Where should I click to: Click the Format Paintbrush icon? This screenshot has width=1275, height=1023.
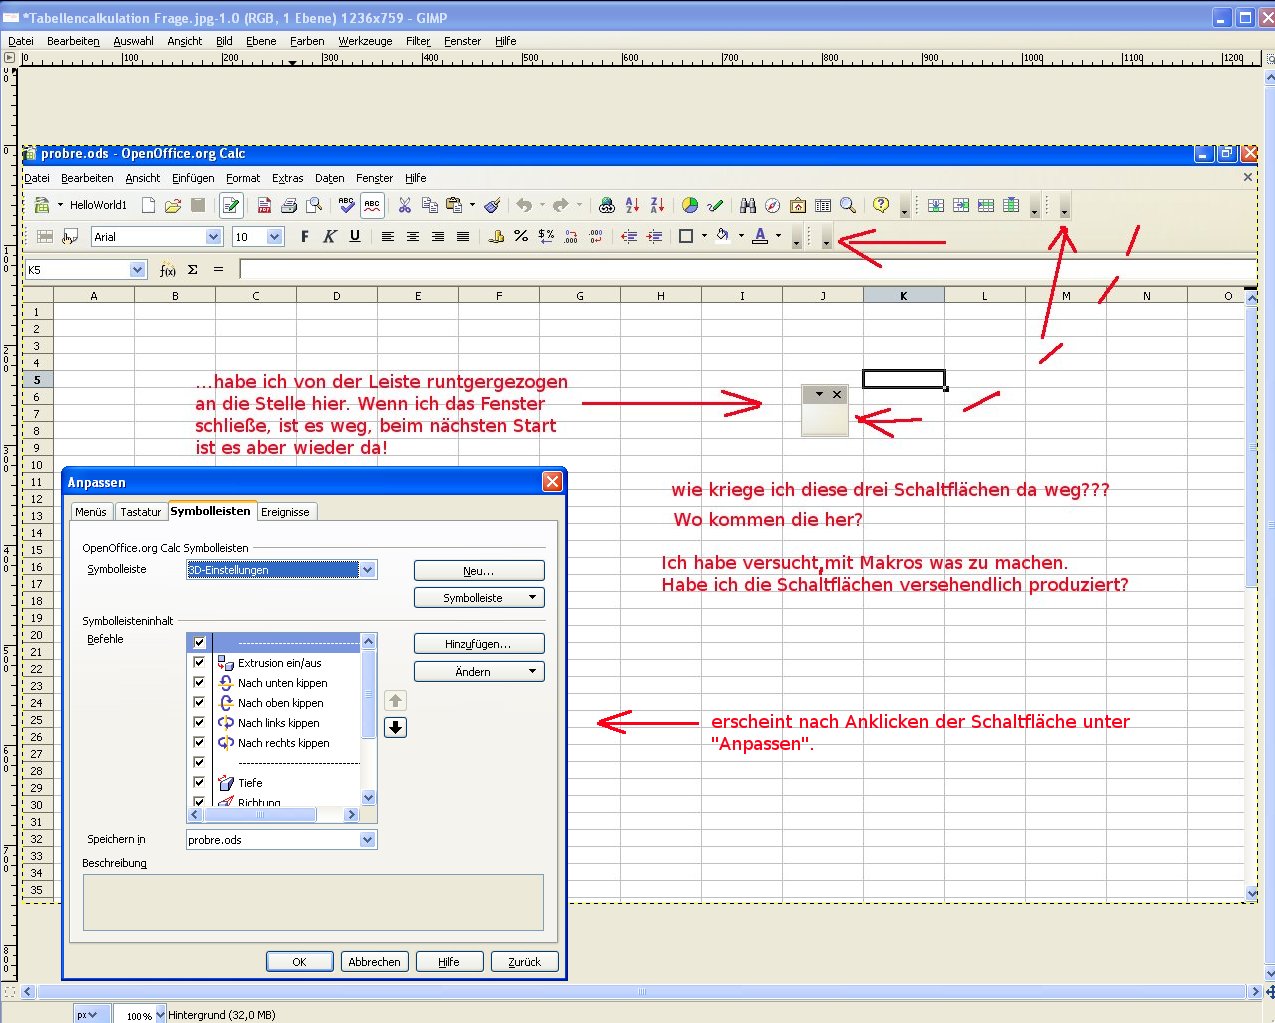492,205
